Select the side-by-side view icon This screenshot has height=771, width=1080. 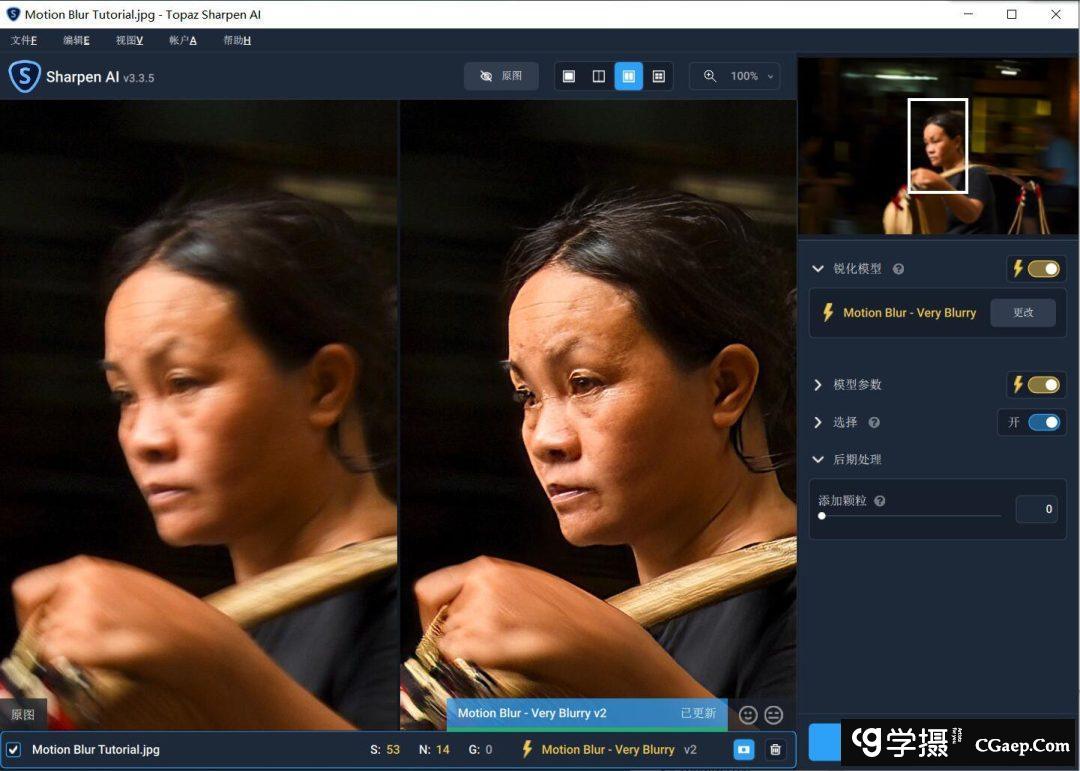(x=629, y=76)
